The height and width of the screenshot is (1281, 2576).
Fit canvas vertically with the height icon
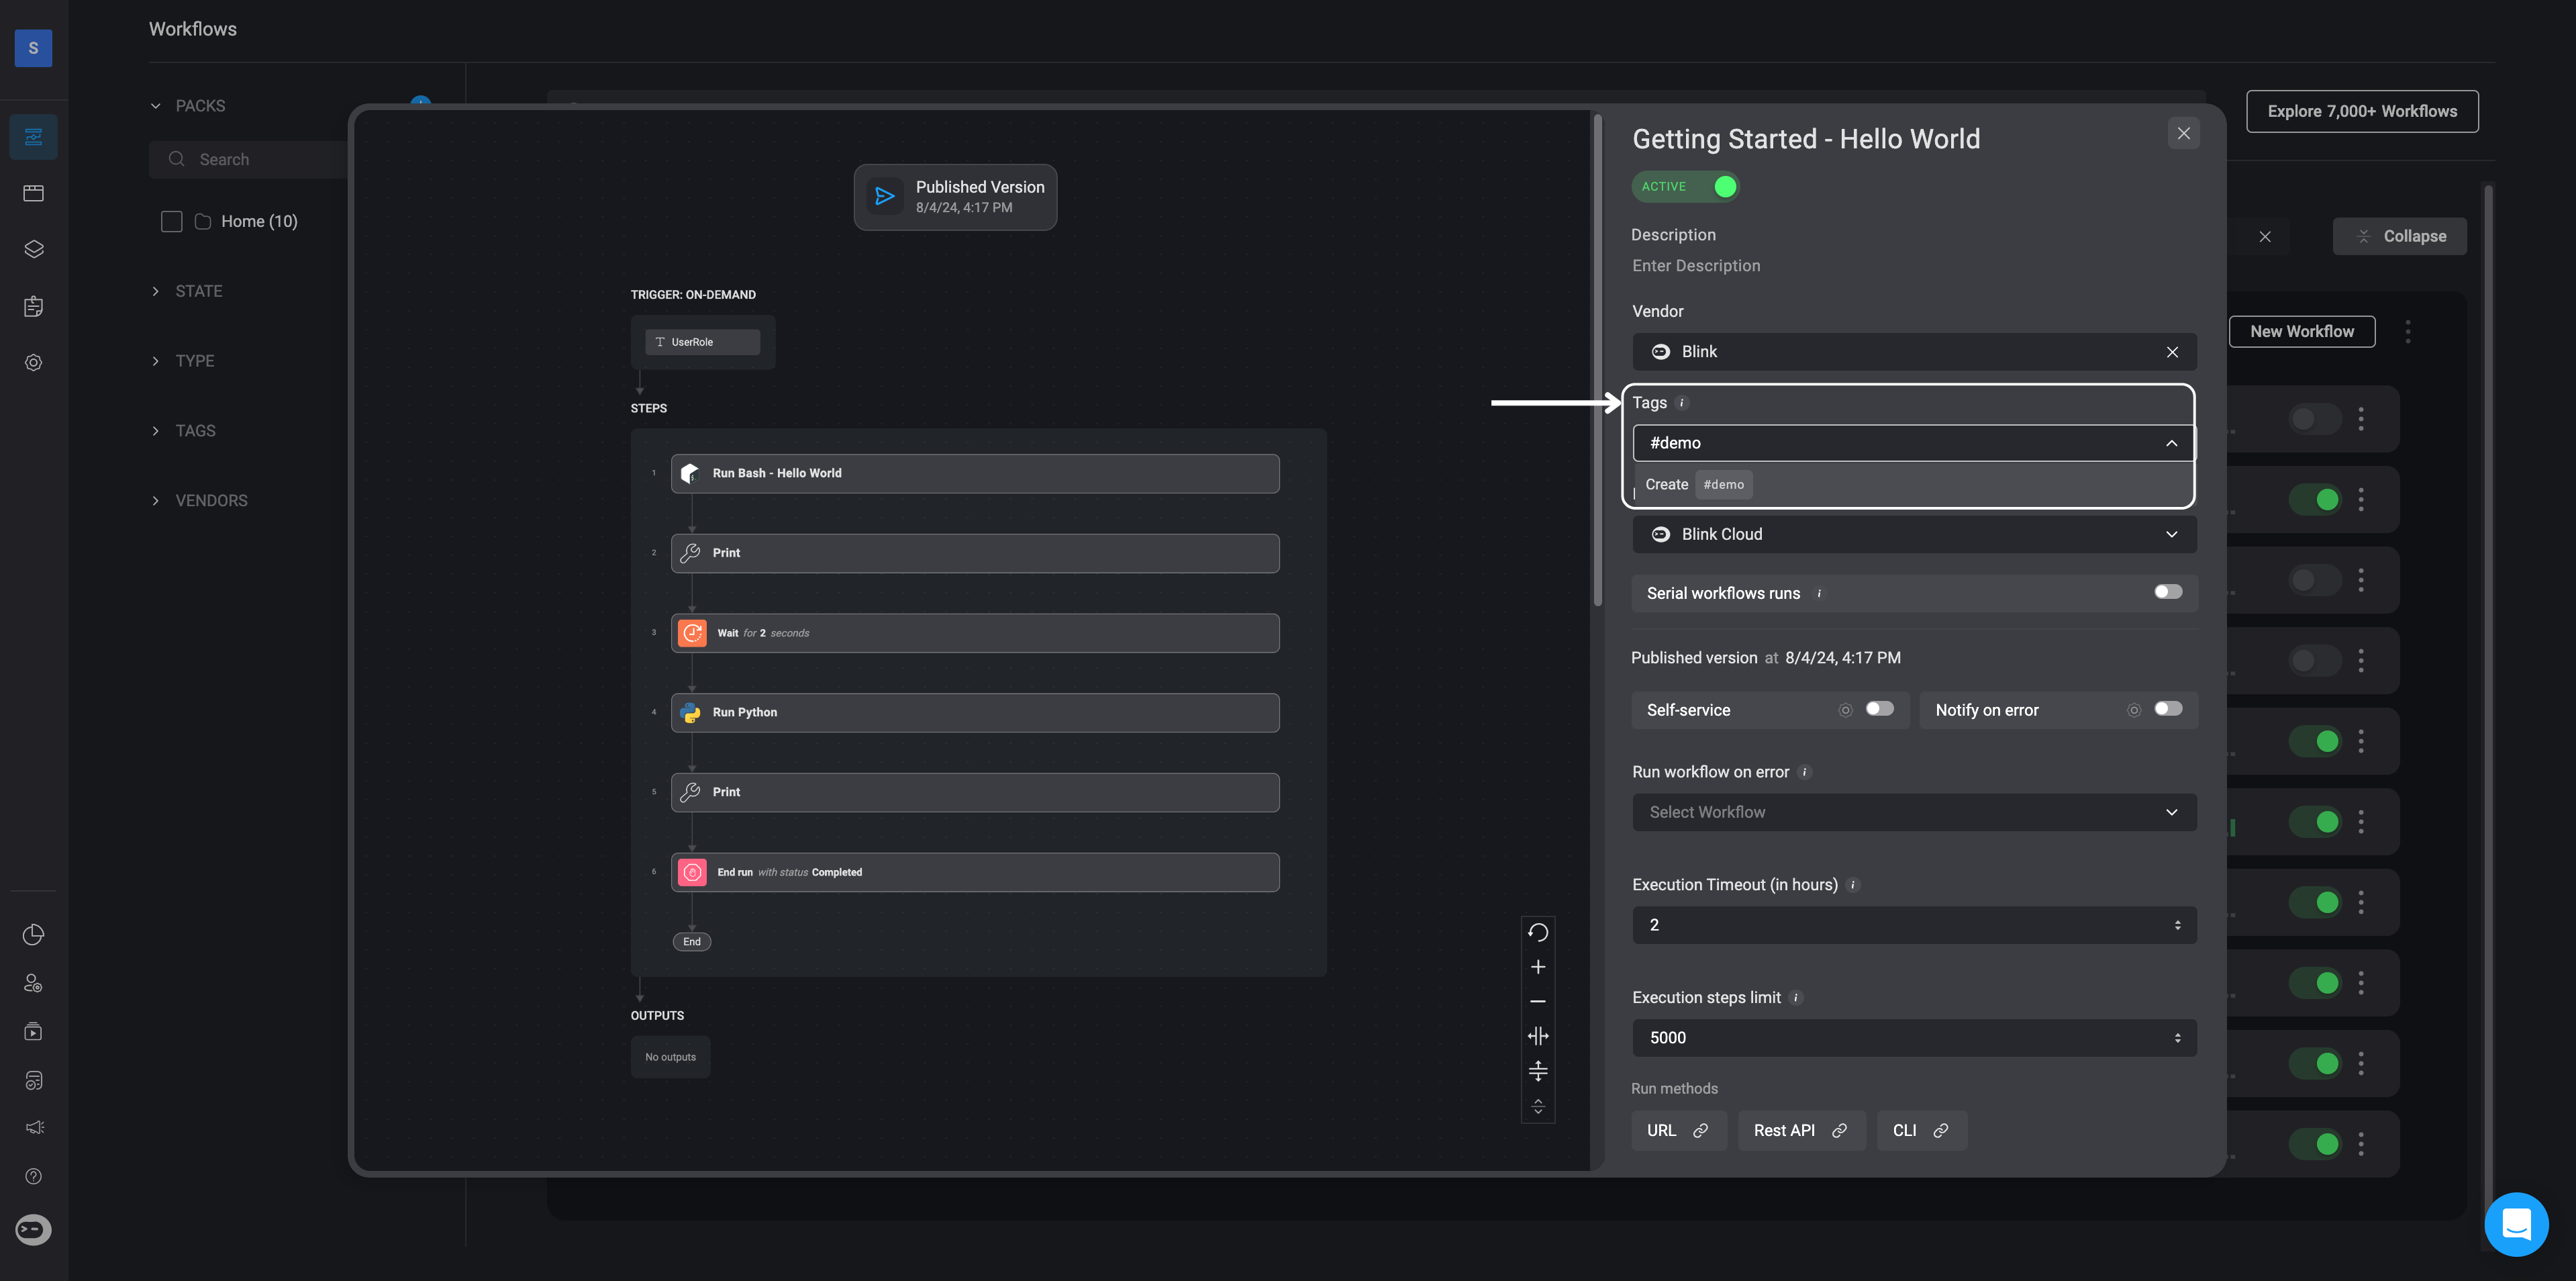pos(1538,1071)
